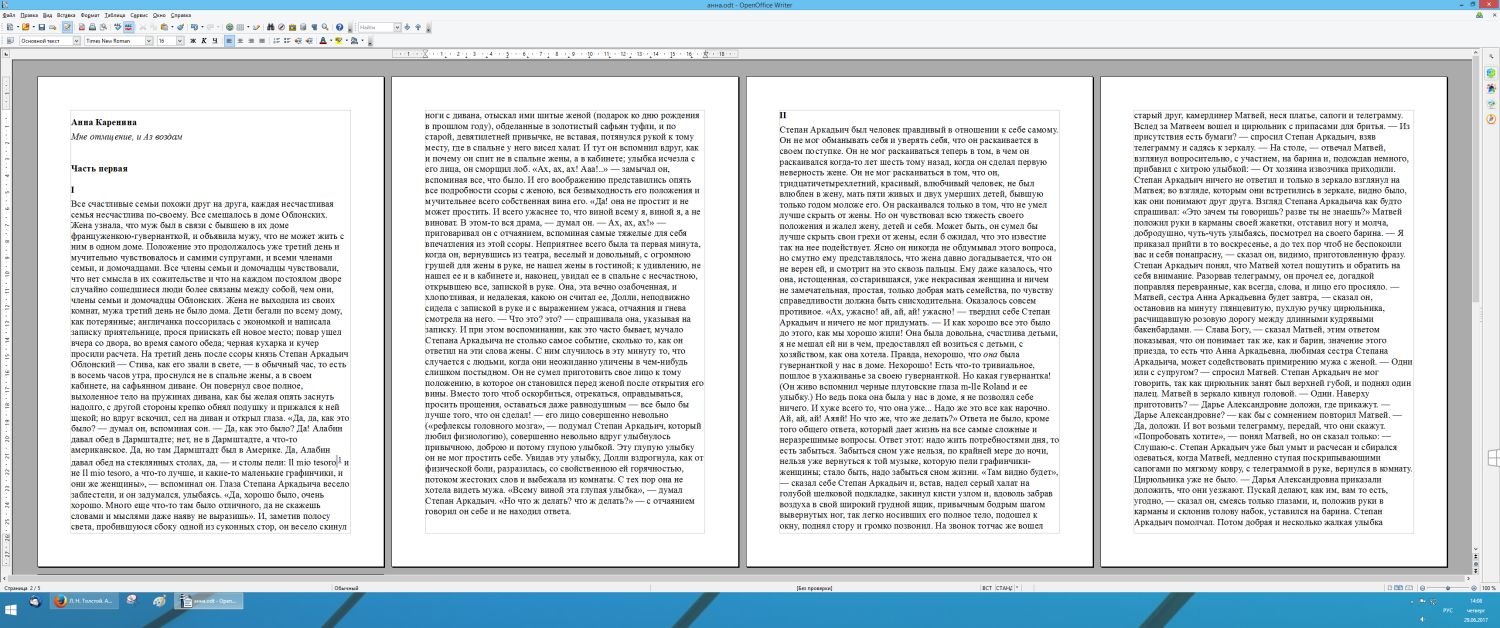Screen dimensions: 1500x628
Task: Toggle Numbering list icon
Action: pos(276,41)
